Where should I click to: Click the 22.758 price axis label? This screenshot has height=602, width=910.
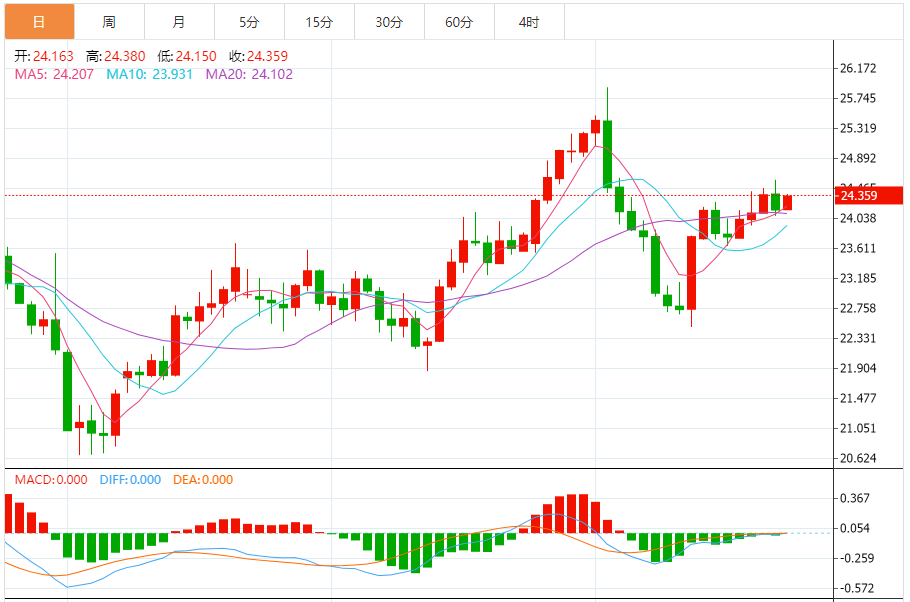(x=858, y=308)
